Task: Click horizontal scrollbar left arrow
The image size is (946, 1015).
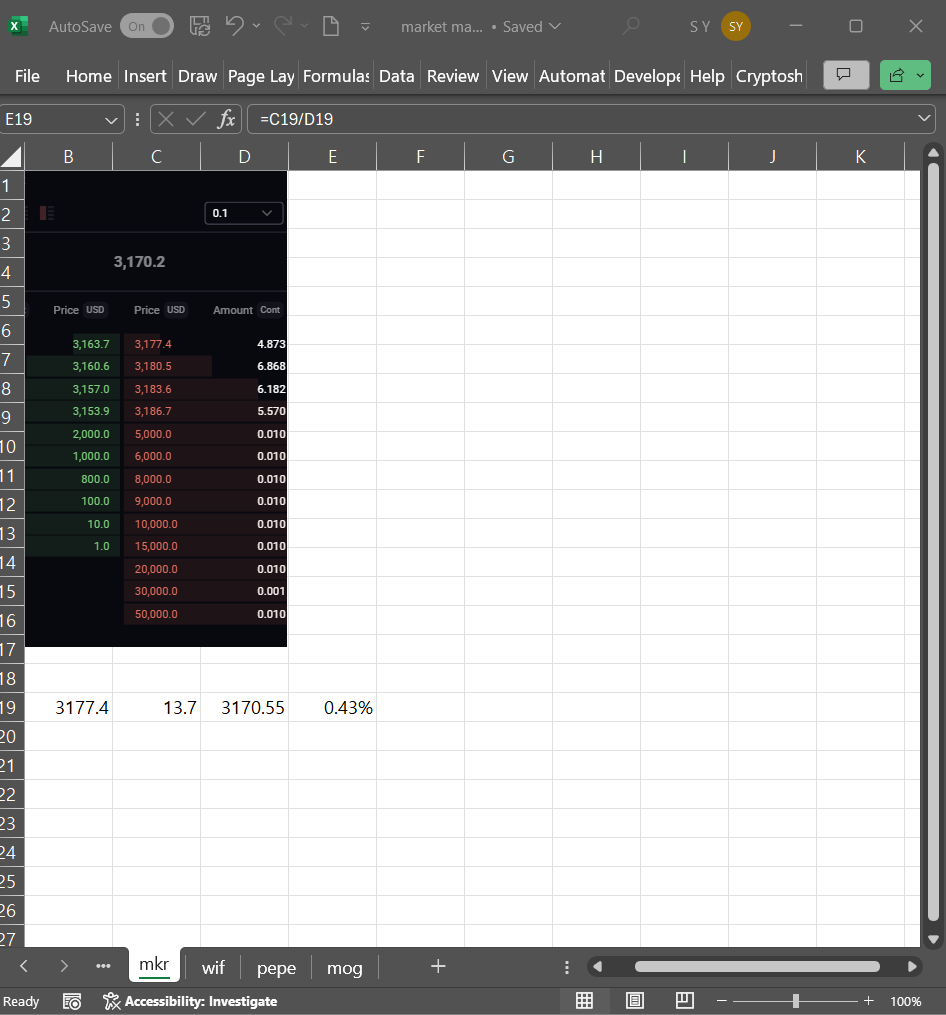Action: pyautogui.click(x=598, y=966)
